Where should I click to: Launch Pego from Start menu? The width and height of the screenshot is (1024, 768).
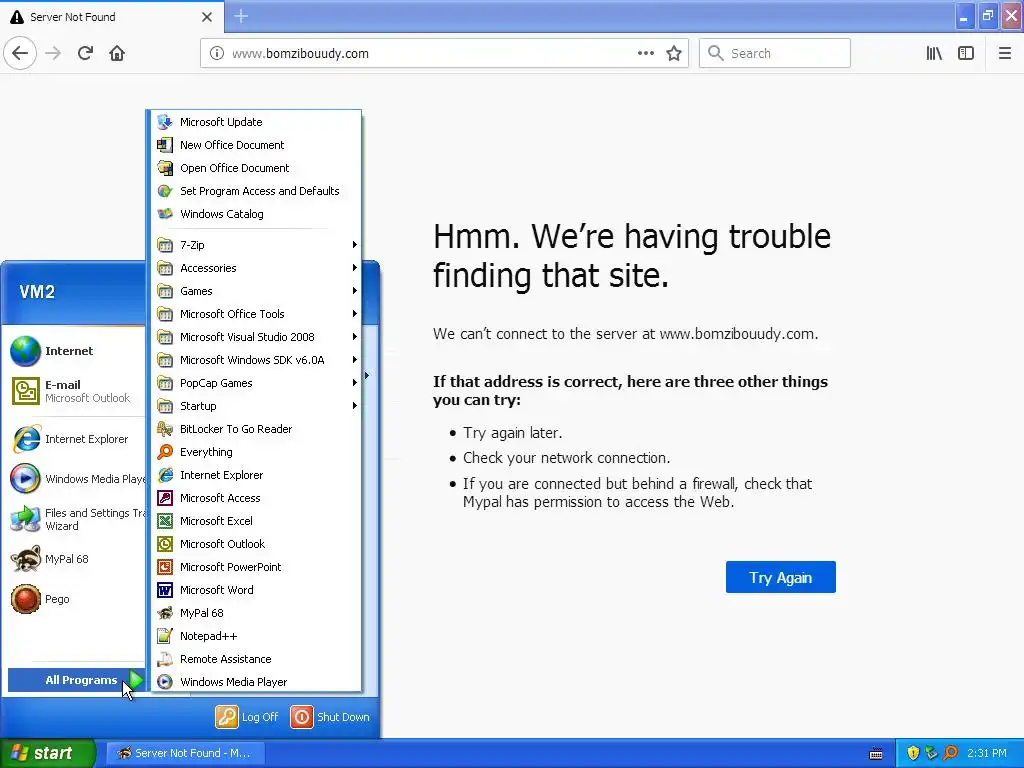75,599
